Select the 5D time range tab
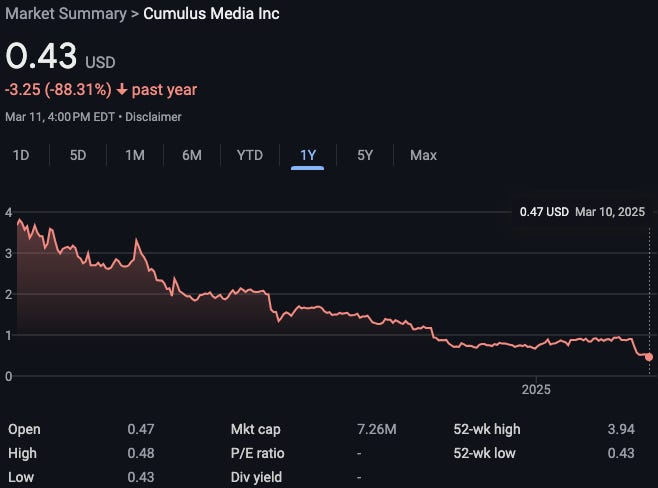This screenshot has width=658, height=488. point(78,155)
